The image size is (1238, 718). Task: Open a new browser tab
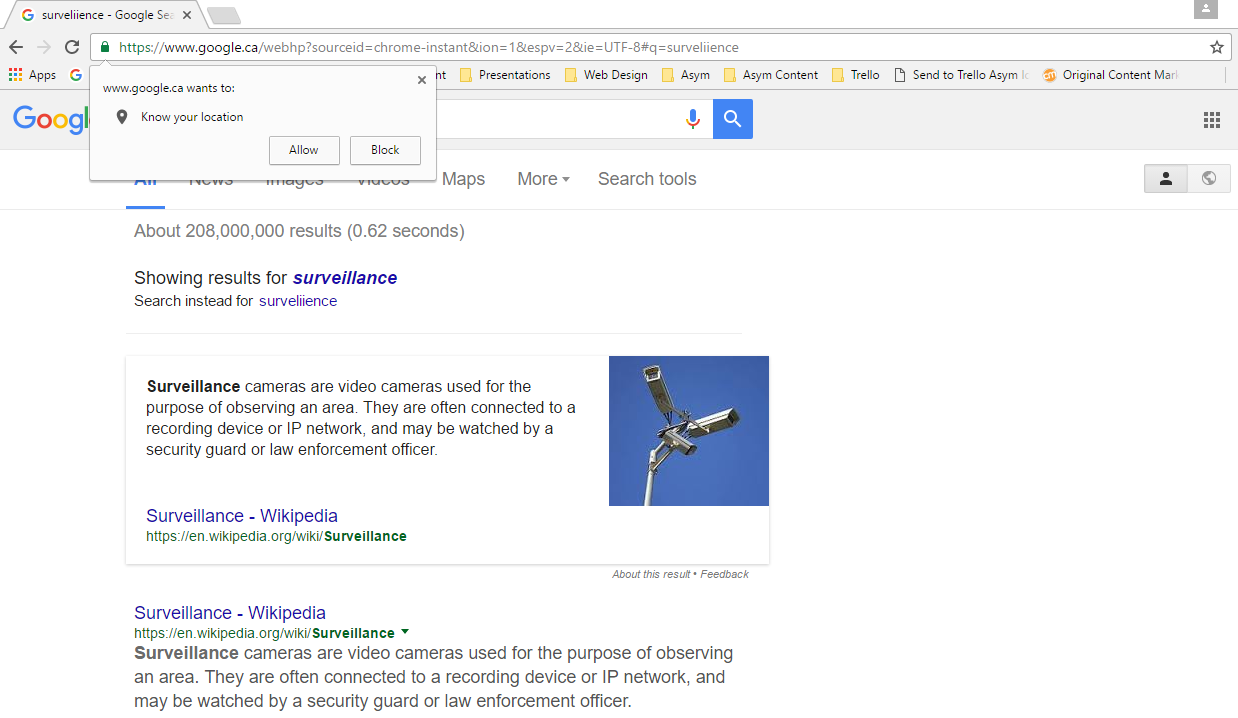pos(223,15)
